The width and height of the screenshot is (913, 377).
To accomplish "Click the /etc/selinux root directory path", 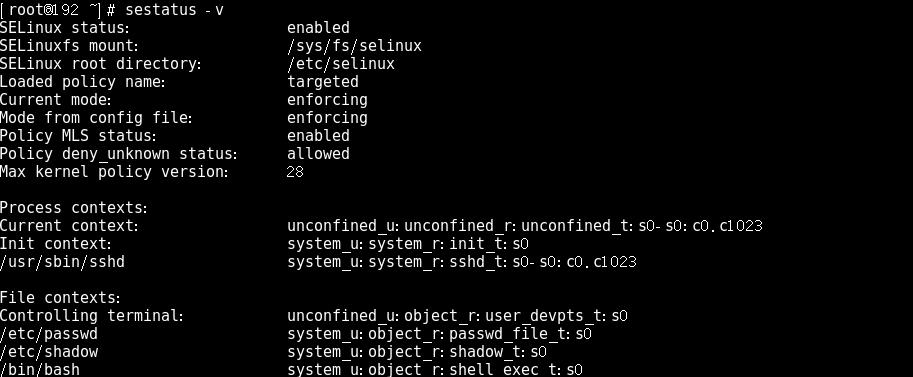I will point(341,64).
